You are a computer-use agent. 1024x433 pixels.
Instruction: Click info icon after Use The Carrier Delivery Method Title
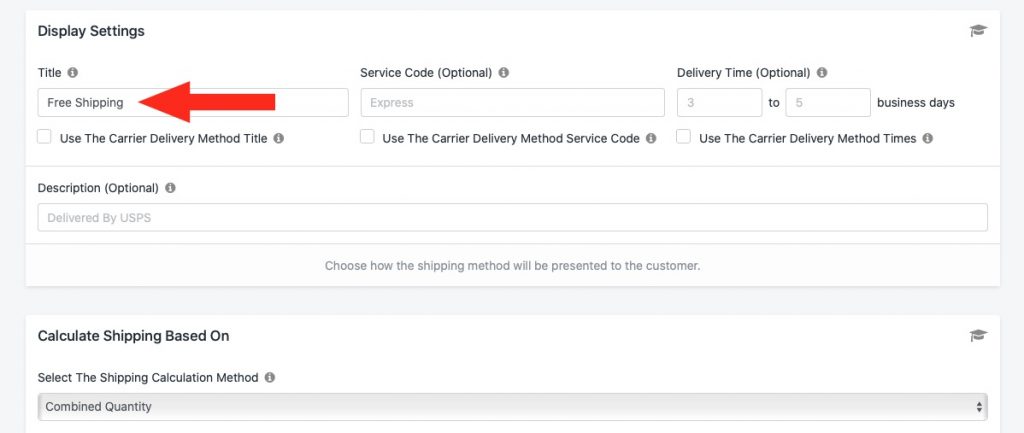point(279,138)
